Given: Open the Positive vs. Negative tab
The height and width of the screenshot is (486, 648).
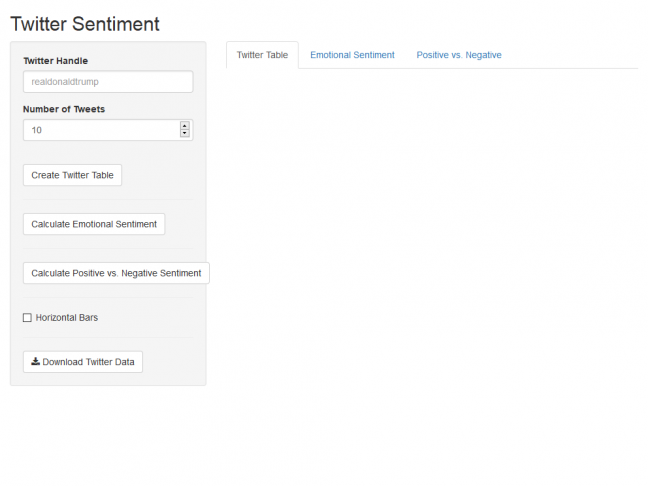Looking at the screenshot, I should pyautogui.click(x=459, y=55).
